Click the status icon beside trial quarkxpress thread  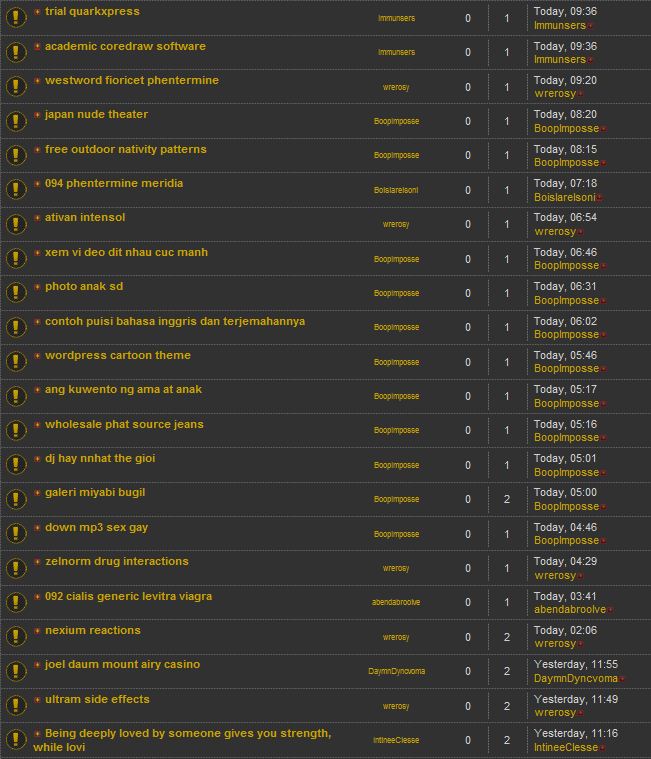15,18
